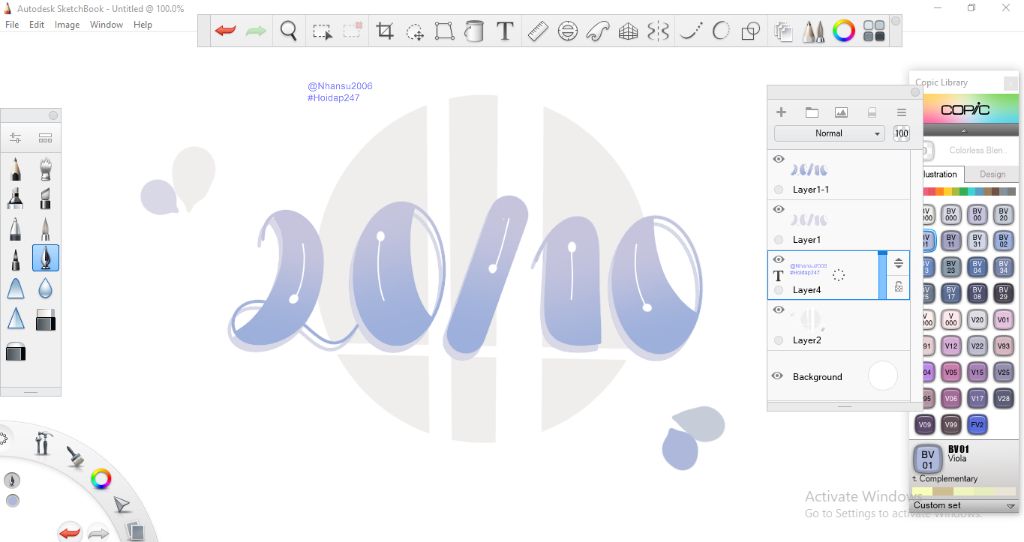This screenshot has width=1024, height=542.
Task: Select the Layer1-1 thumbnail
Action: click(x=810, y=170)
